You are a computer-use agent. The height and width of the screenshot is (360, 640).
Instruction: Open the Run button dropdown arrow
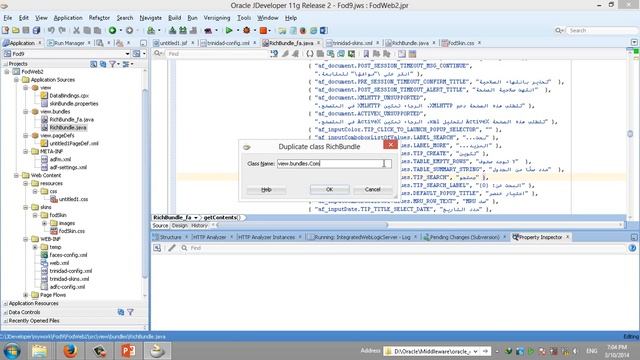[238, 31]
